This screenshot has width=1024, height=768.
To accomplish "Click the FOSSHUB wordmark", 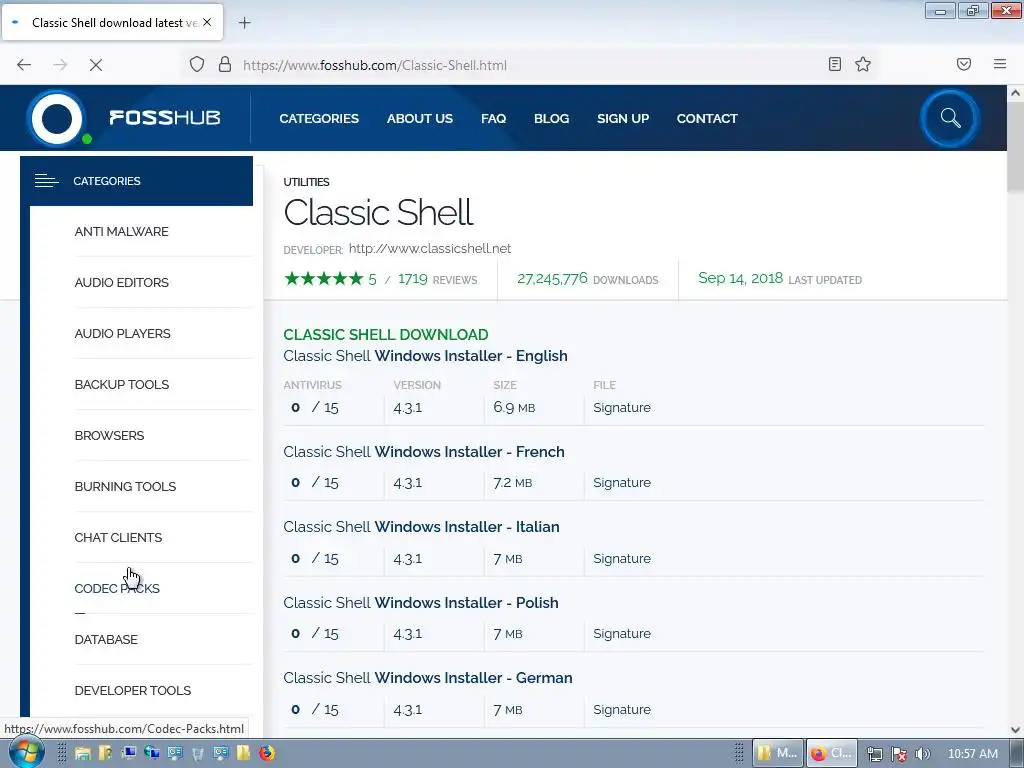I will pos(165,118).
